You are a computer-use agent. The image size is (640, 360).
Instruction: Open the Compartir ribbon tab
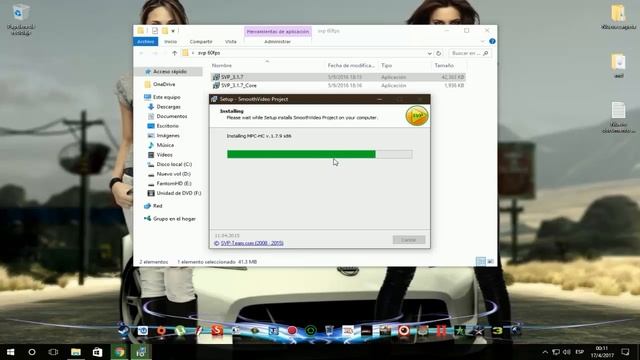pos(201,42)
